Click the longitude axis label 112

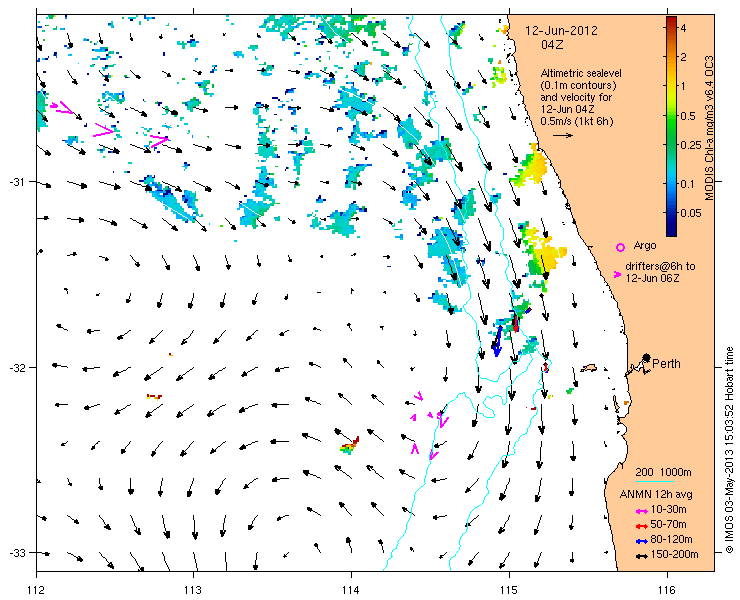(36, 590)
